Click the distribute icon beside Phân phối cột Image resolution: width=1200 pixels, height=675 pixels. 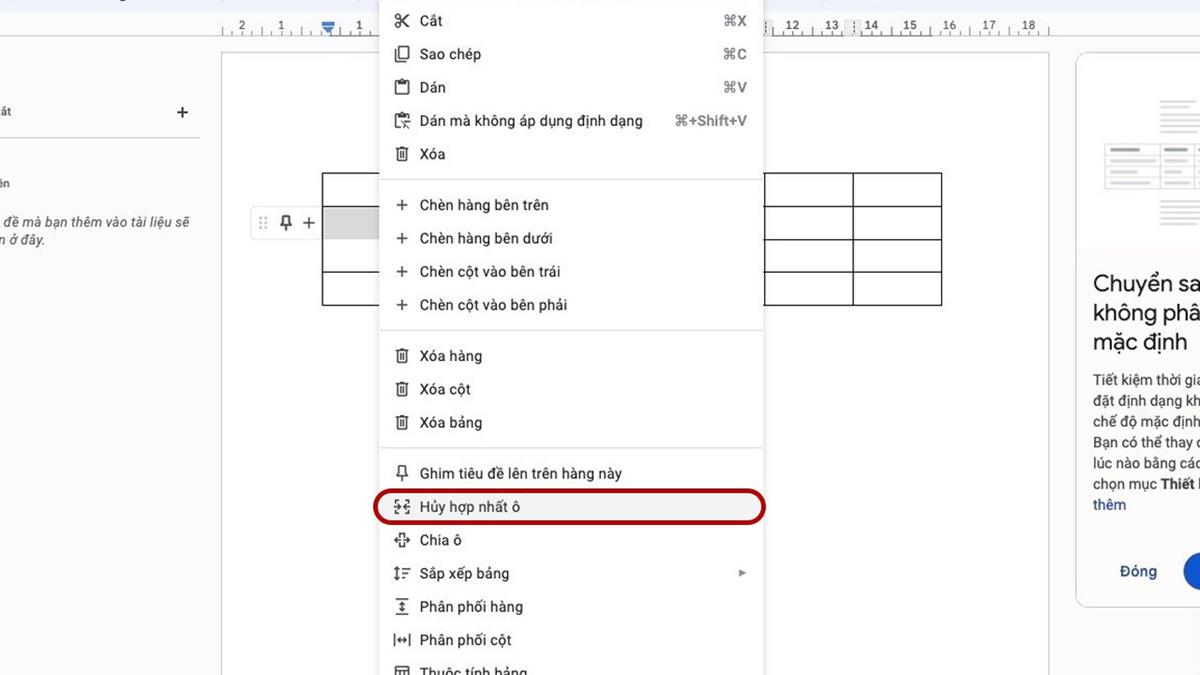click(401, 640)
